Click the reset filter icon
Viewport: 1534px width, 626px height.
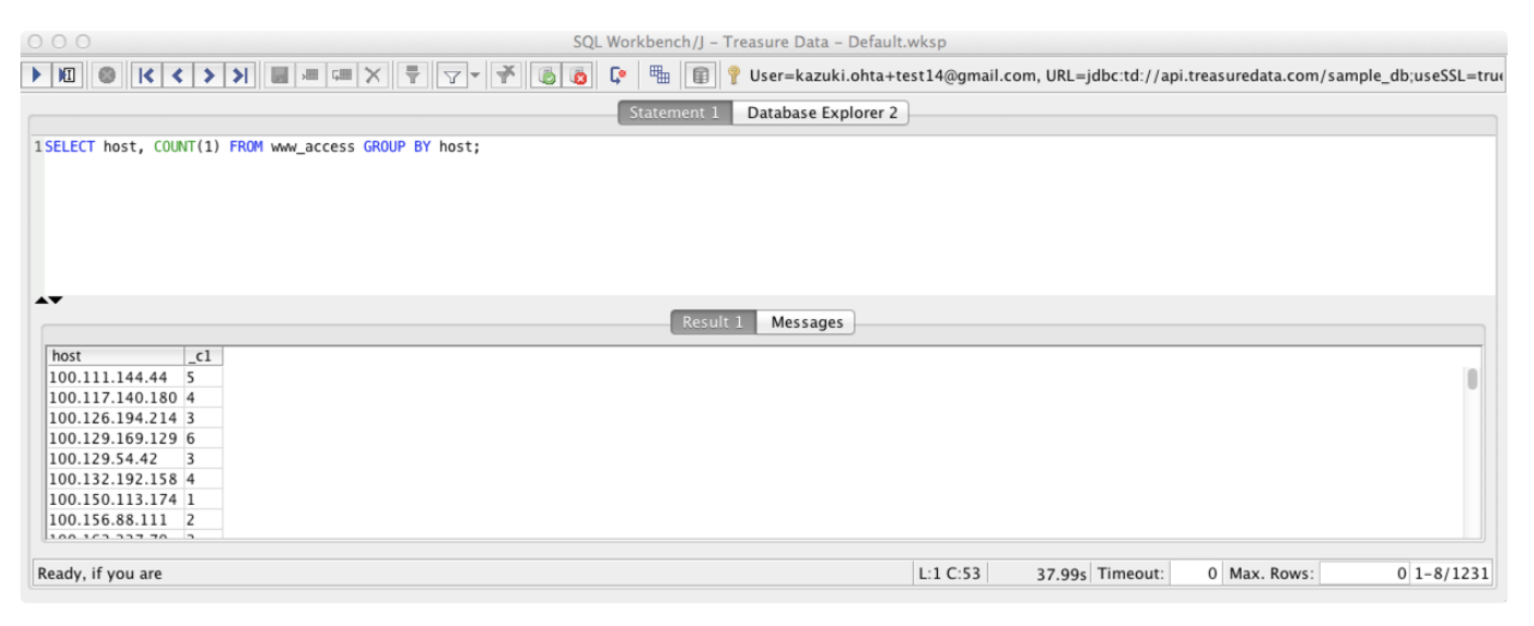pos(507,75)
